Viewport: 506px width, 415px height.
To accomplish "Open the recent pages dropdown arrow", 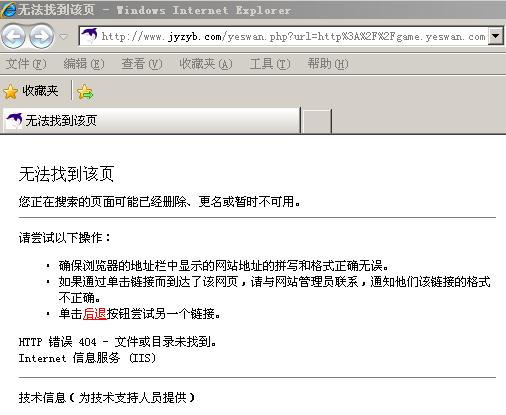I will click(64, 36).
